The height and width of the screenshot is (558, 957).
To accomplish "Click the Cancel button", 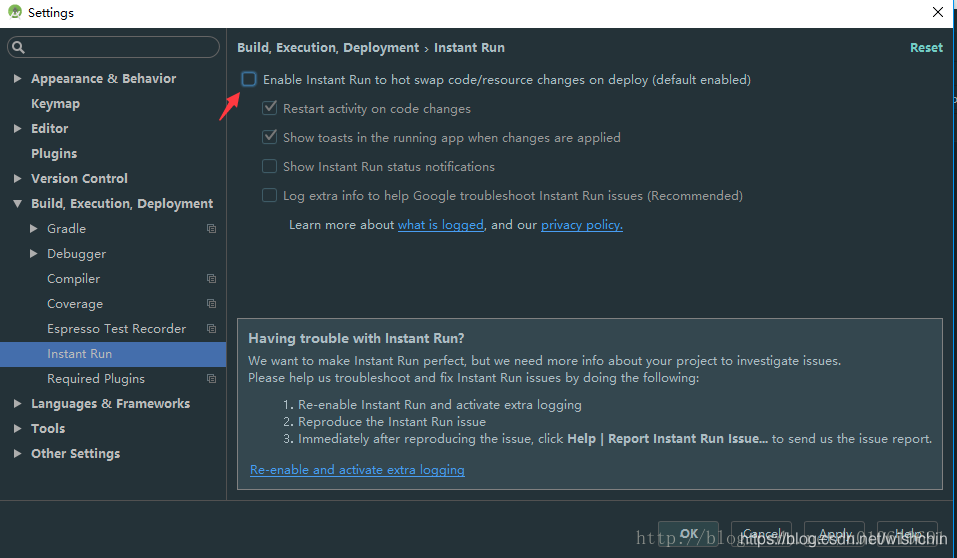I will 761,534.
